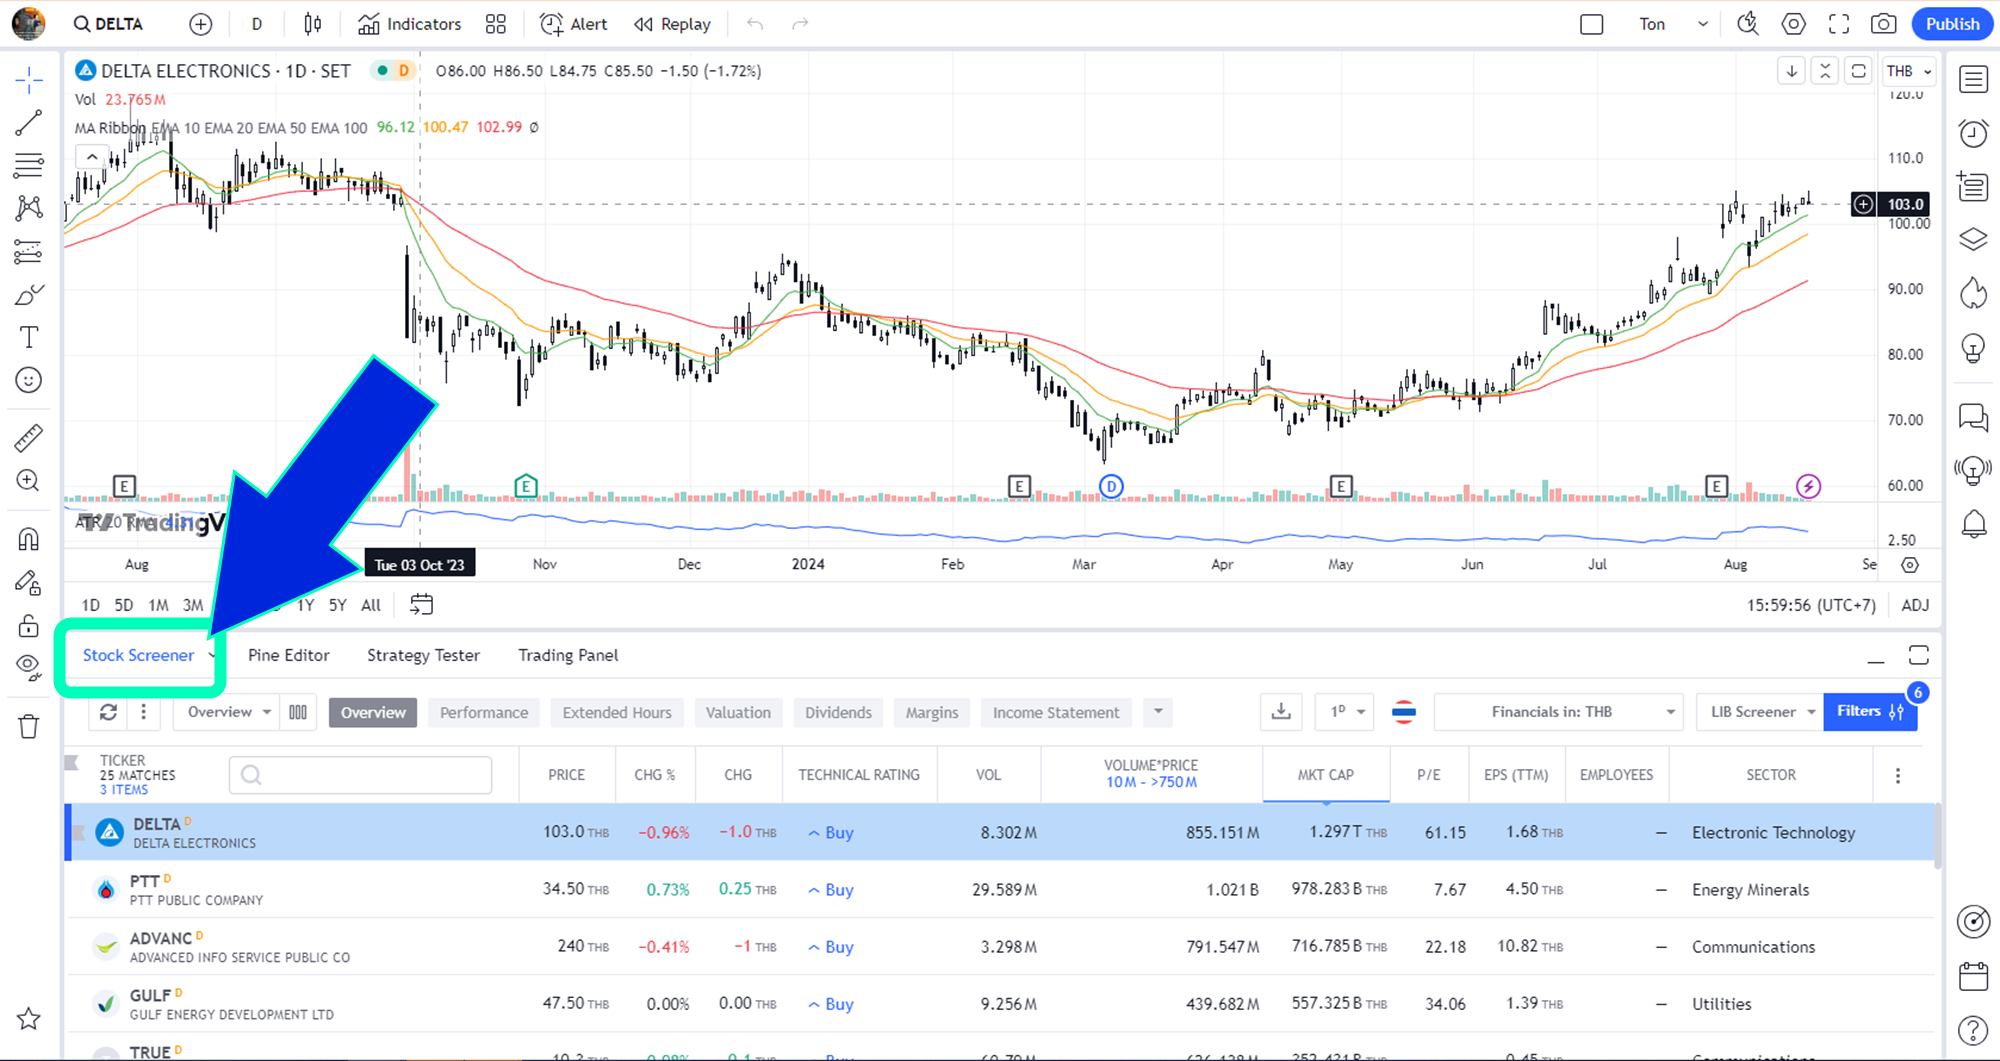Click the ticker search input field

tap(360, 775)
